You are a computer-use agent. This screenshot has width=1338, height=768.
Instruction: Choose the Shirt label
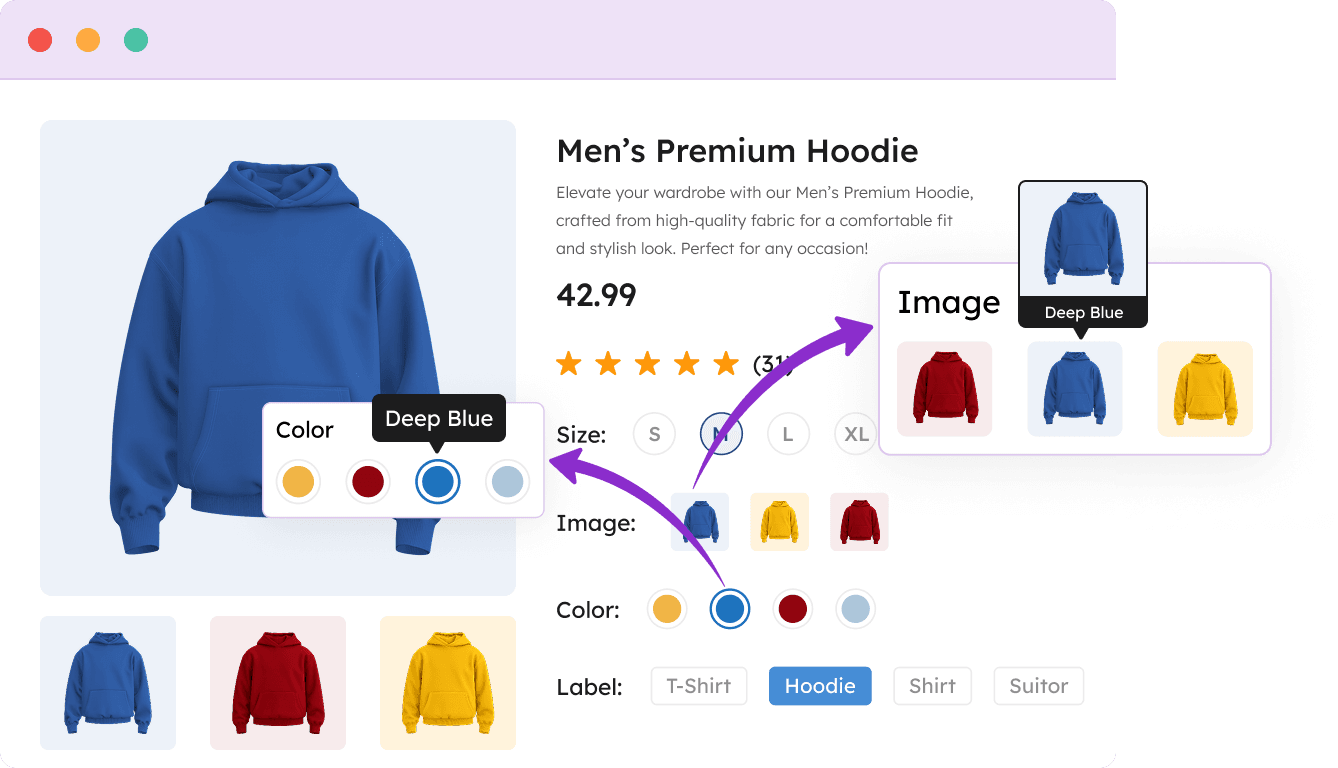(x=932, y=686)
